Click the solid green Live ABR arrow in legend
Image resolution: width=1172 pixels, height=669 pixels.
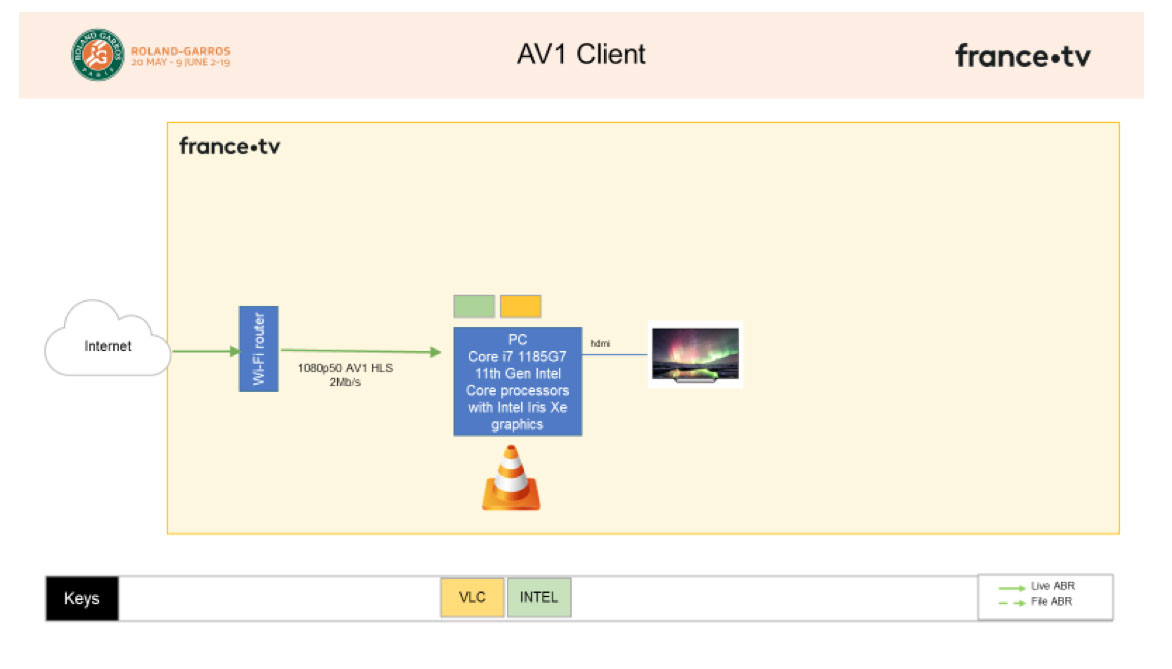pos(1011,587)
